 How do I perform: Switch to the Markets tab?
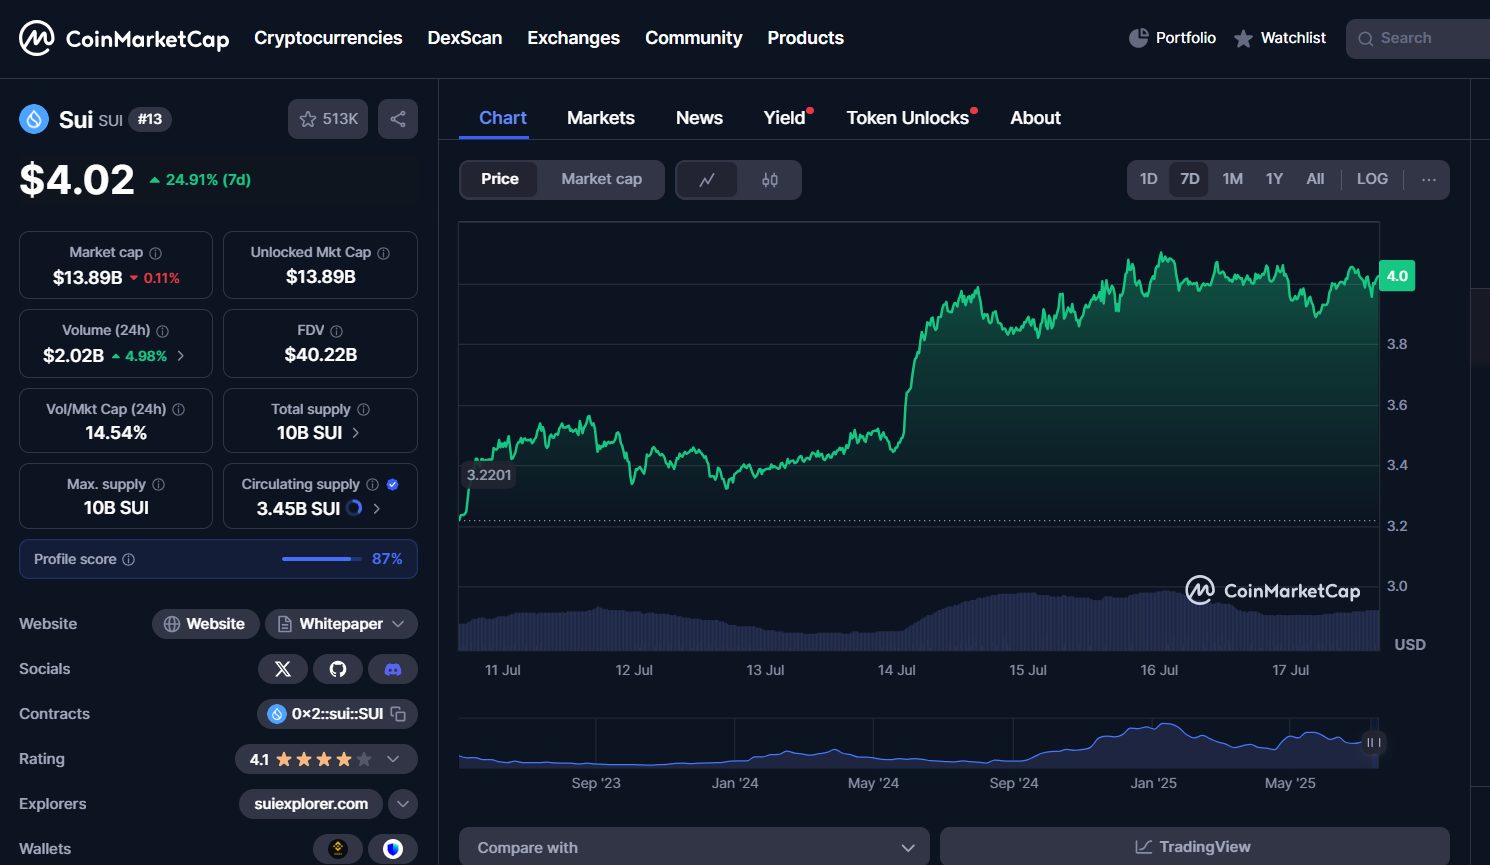click(x=601, y=118)
